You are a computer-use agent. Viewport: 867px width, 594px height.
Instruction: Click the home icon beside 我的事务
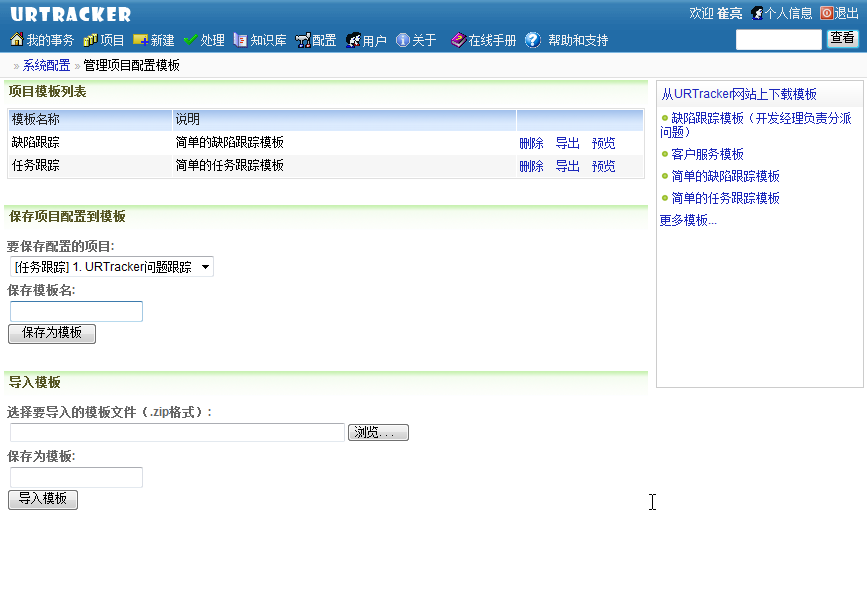[17, 39]
